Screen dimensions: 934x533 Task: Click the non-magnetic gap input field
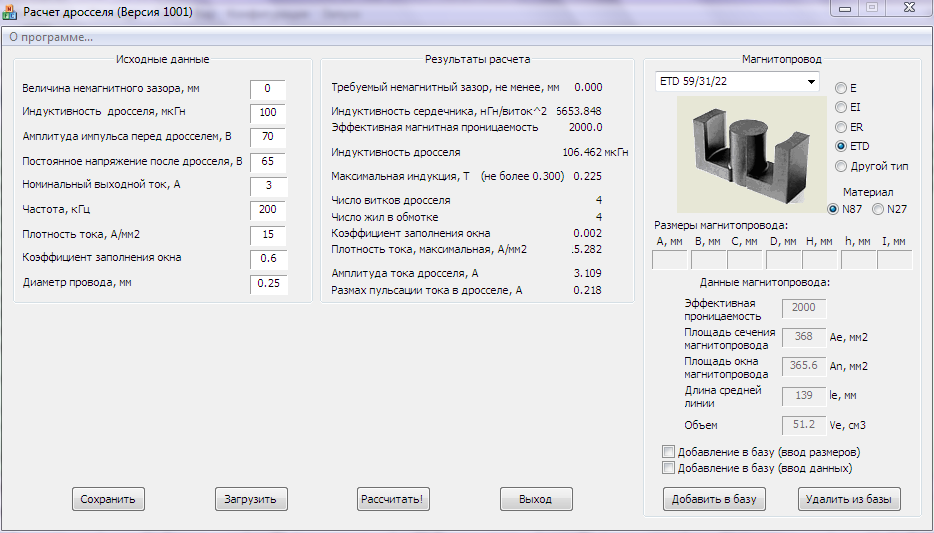click(x=268, y=89)
